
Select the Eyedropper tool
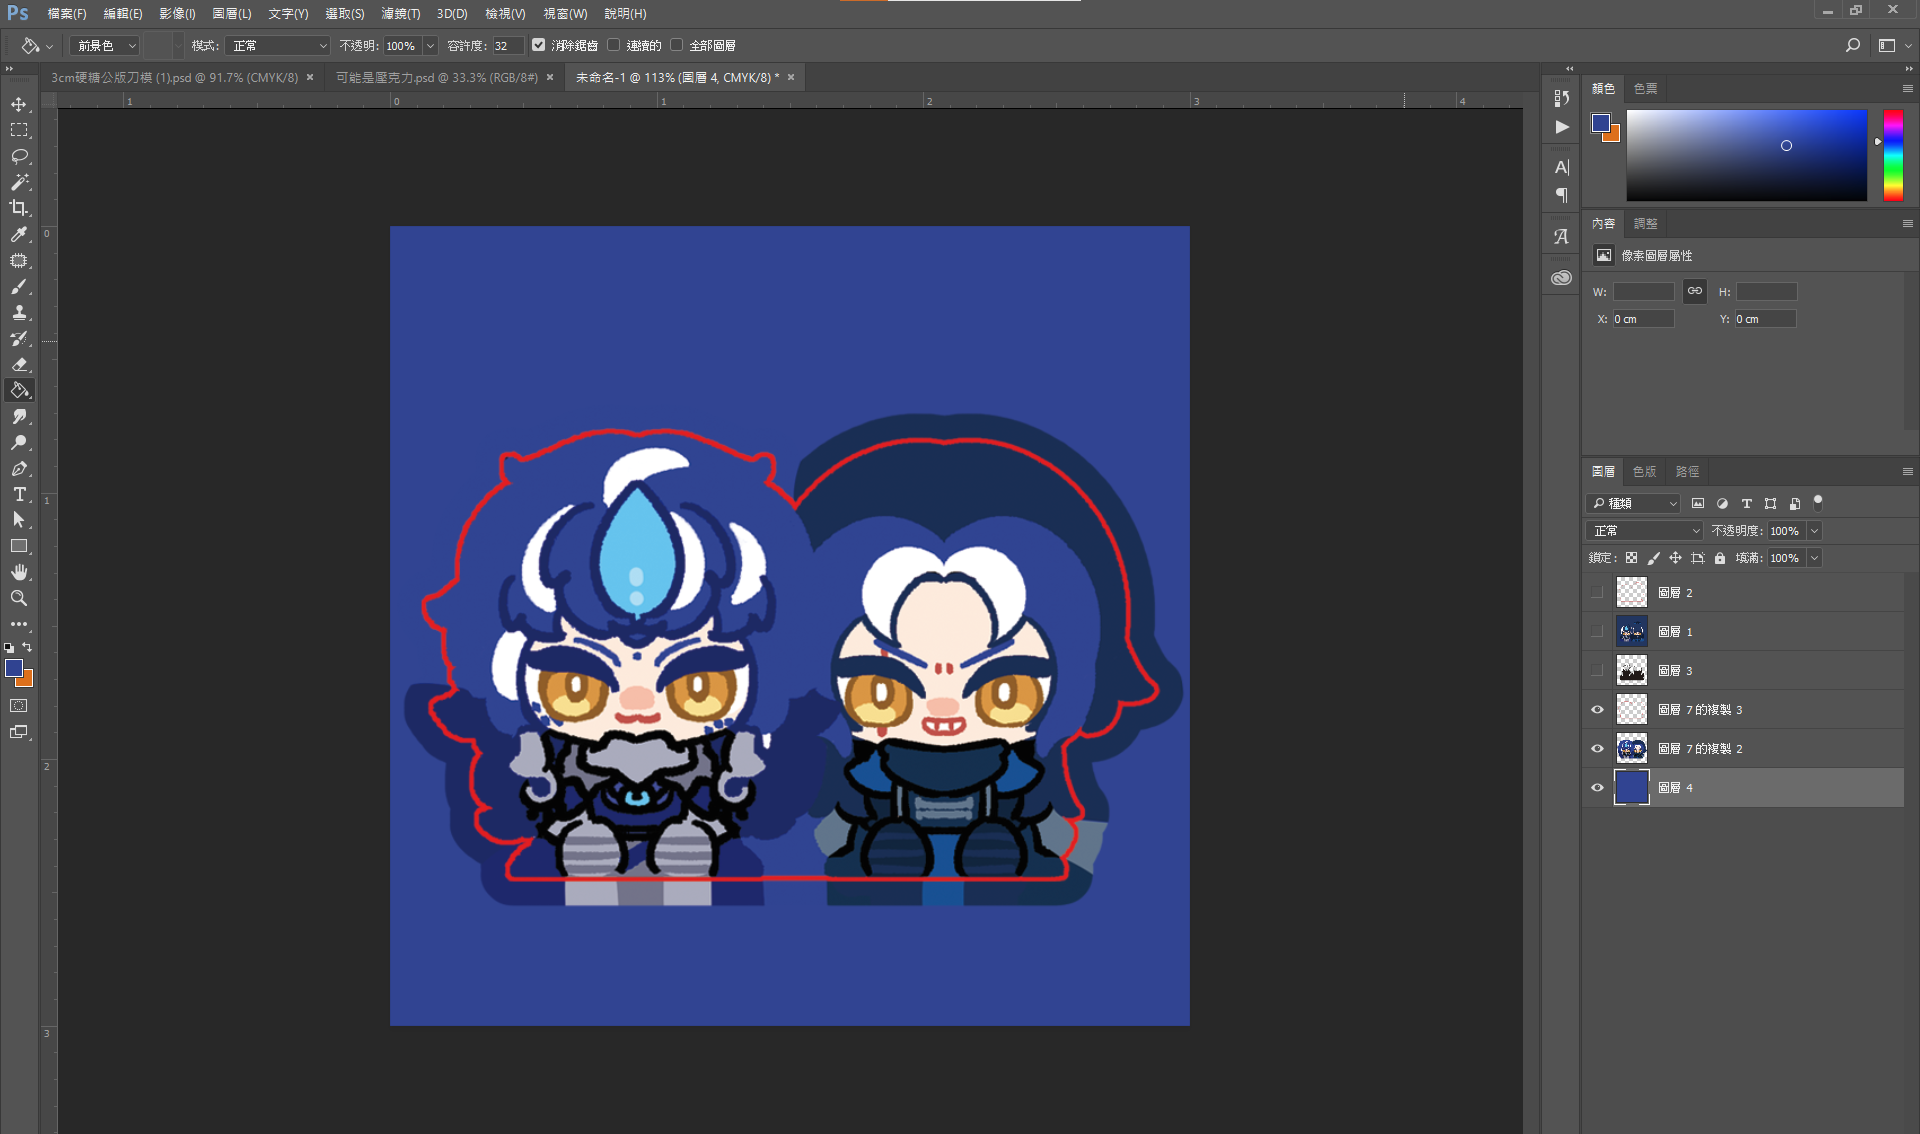click(19, 234)
